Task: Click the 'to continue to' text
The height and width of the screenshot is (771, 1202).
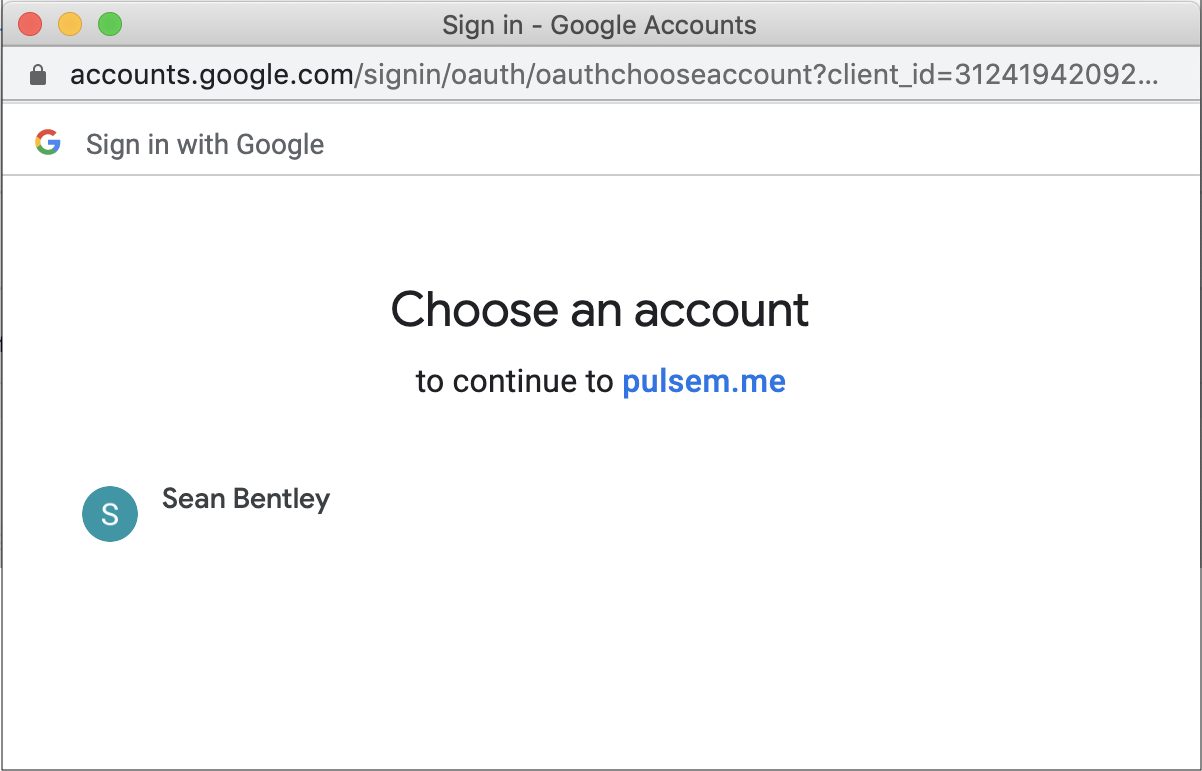Action: point(515,381)
